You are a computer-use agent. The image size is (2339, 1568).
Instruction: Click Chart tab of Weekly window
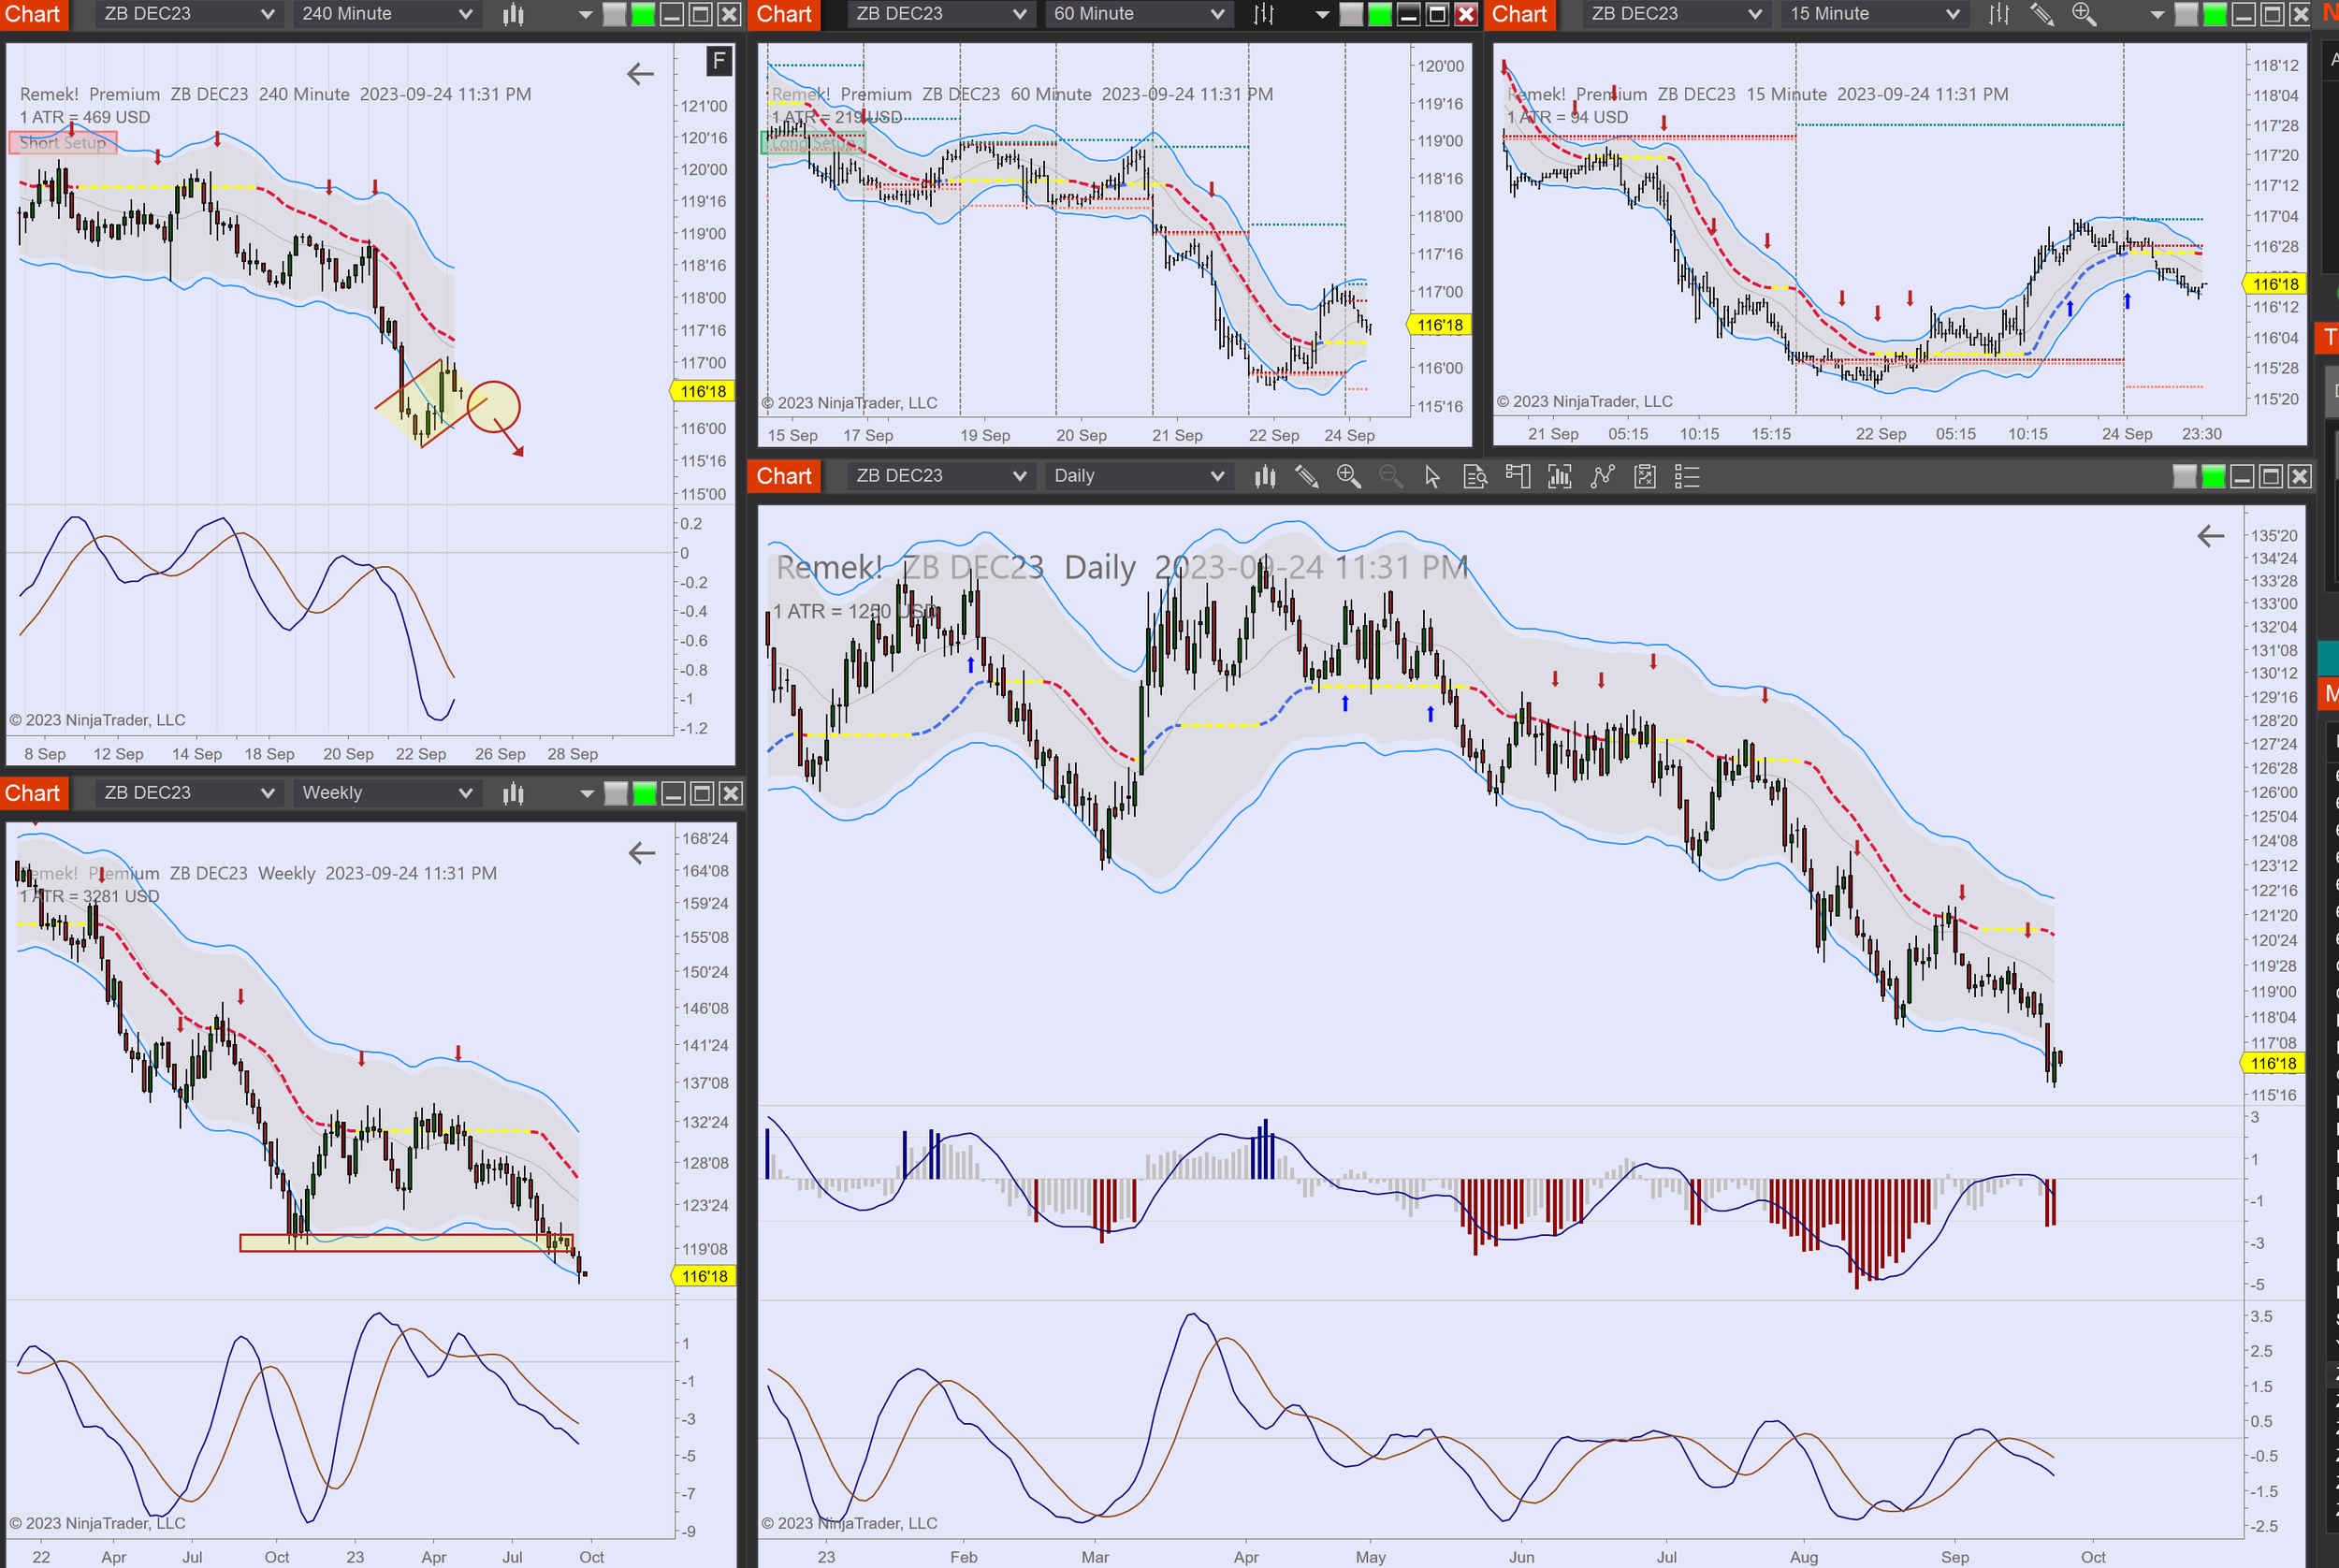(33, 793)
